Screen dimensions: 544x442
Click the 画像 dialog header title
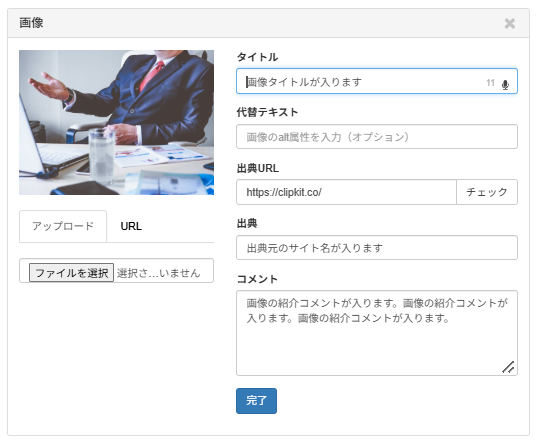click(32, 23)
